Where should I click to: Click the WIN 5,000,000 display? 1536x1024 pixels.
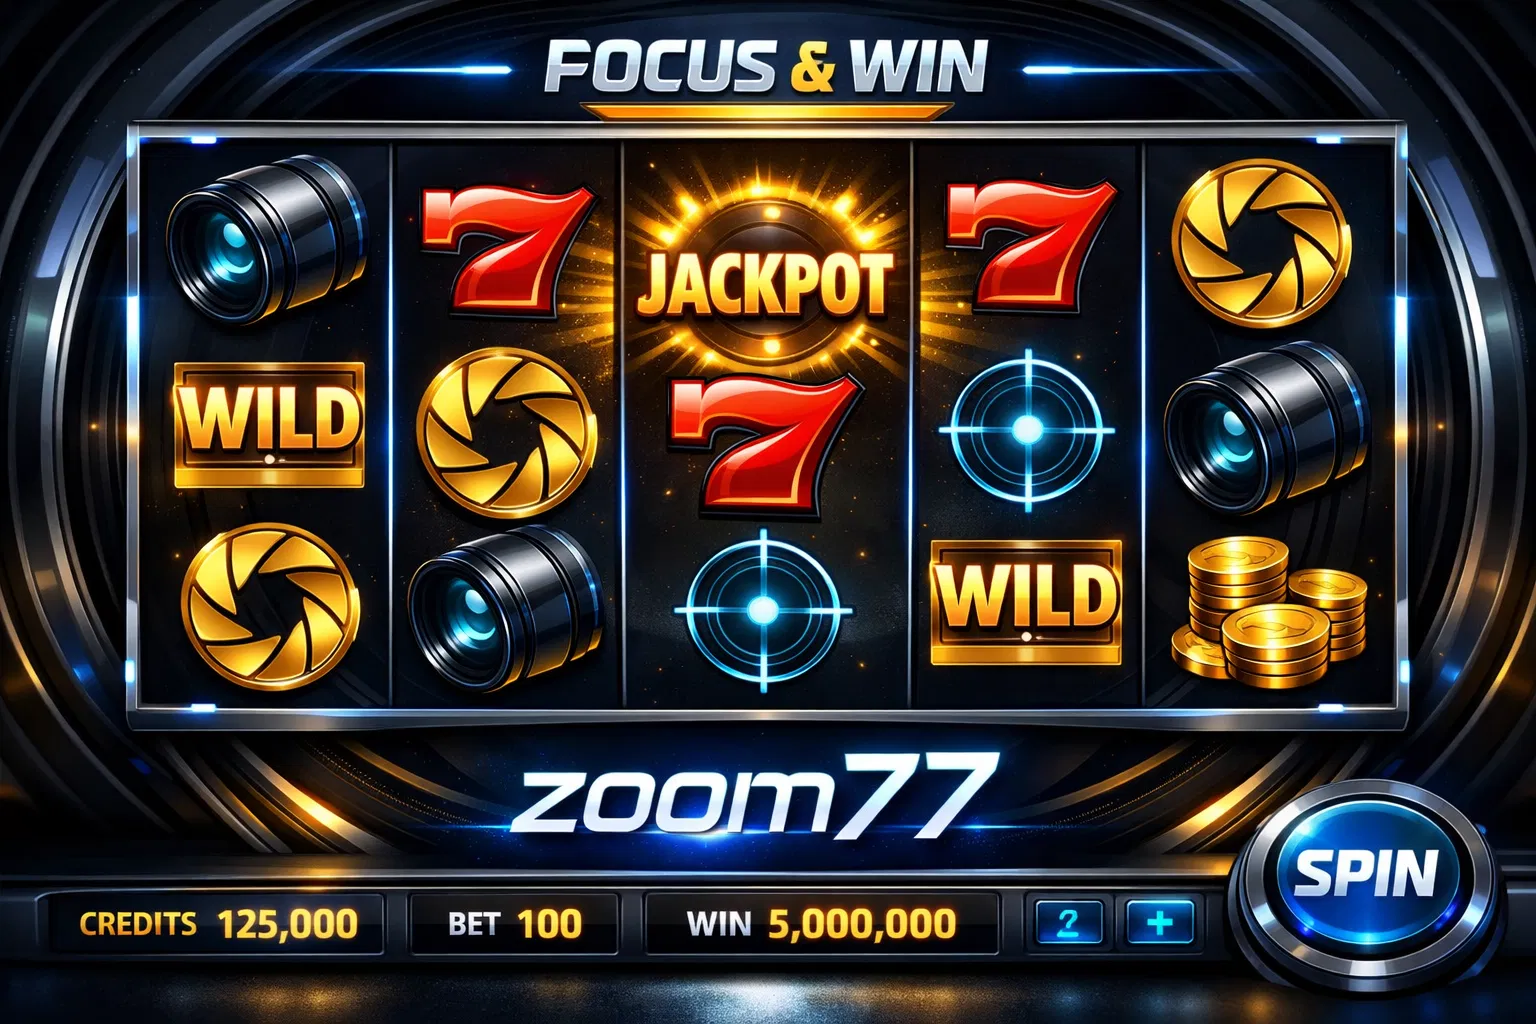coord(821,923)
